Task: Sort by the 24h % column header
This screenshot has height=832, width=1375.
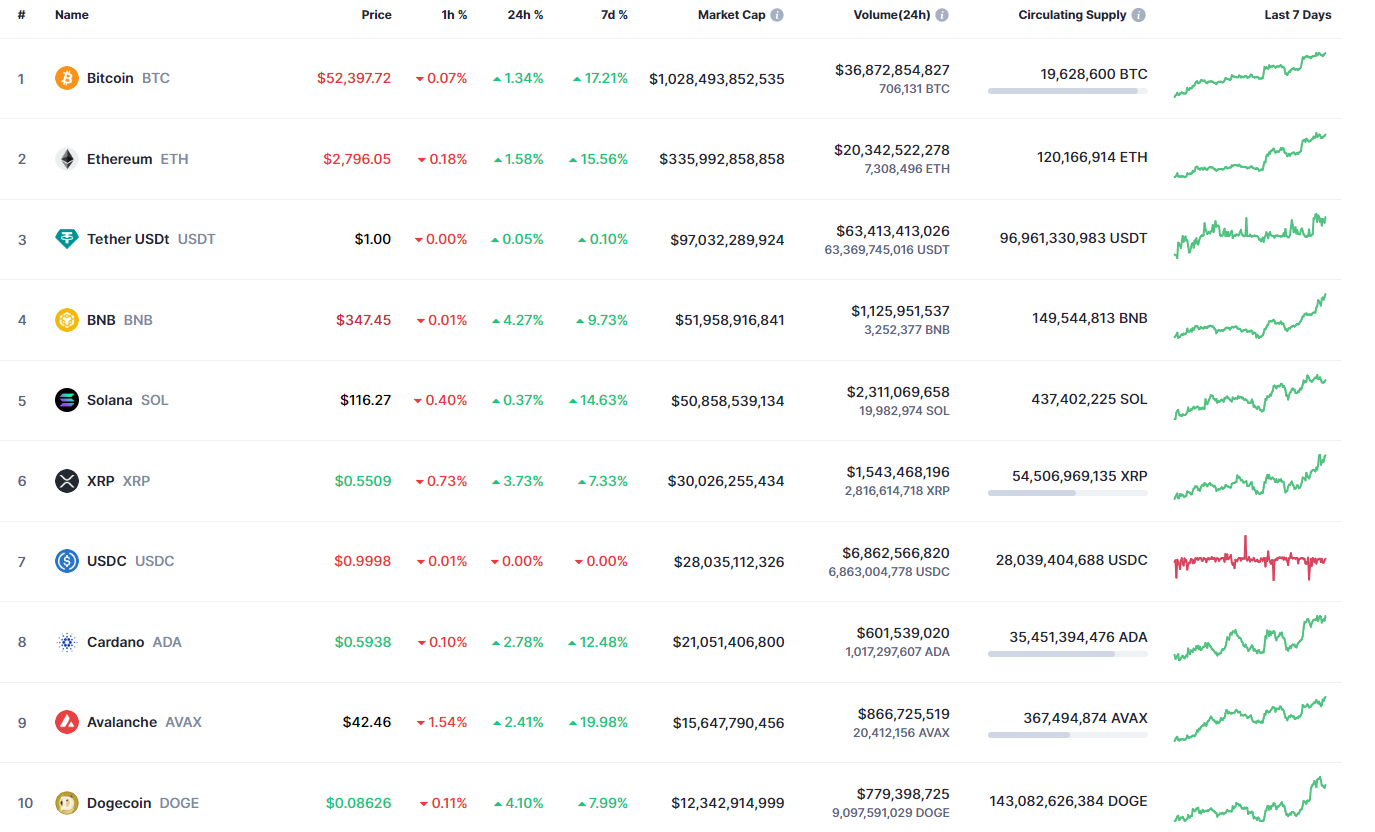Action: click(525, 15)
